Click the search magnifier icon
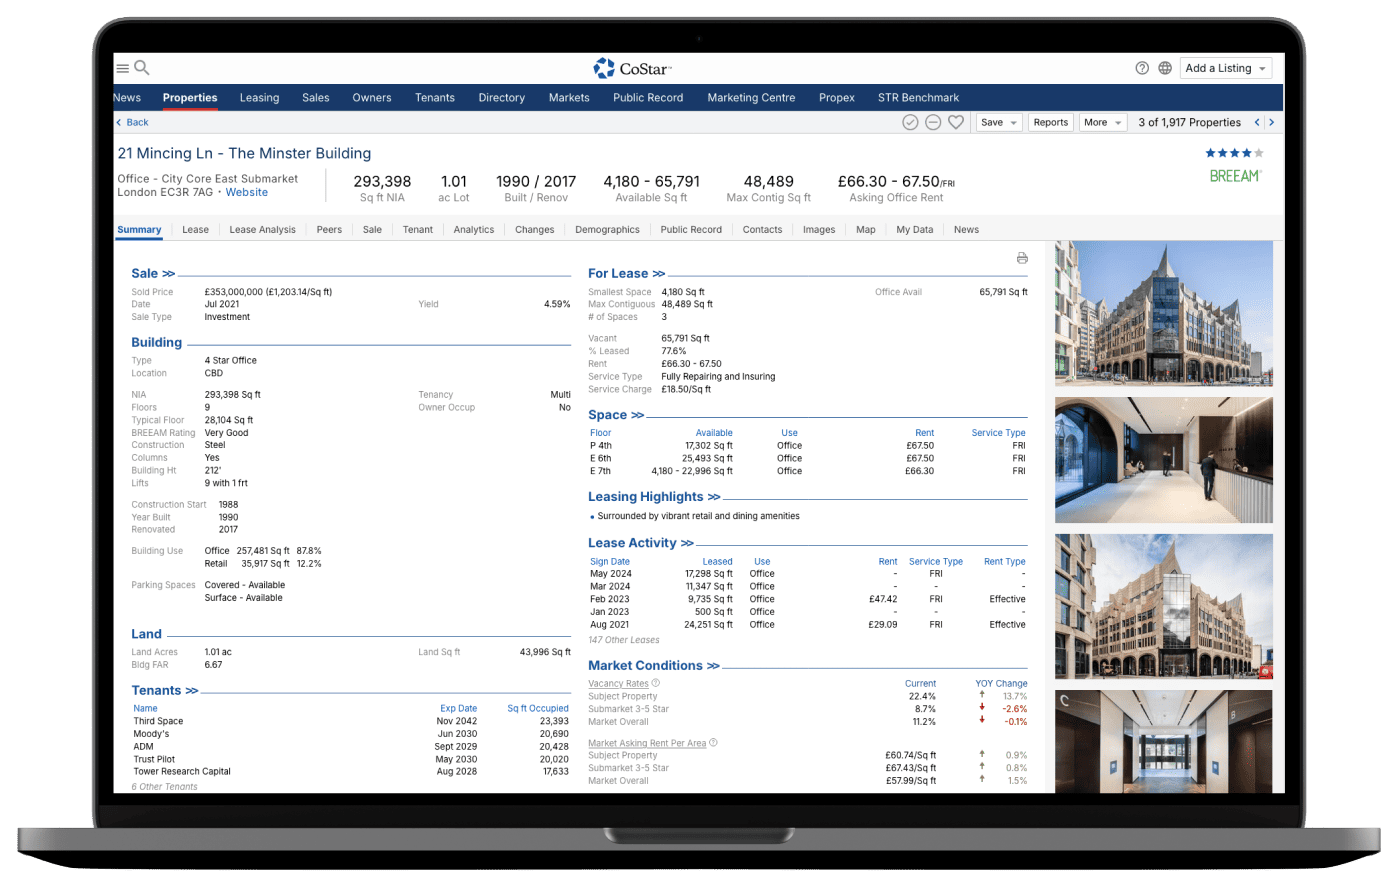Image resolution: width=1400 pixels, height=894 pixels. click(142, 68)
